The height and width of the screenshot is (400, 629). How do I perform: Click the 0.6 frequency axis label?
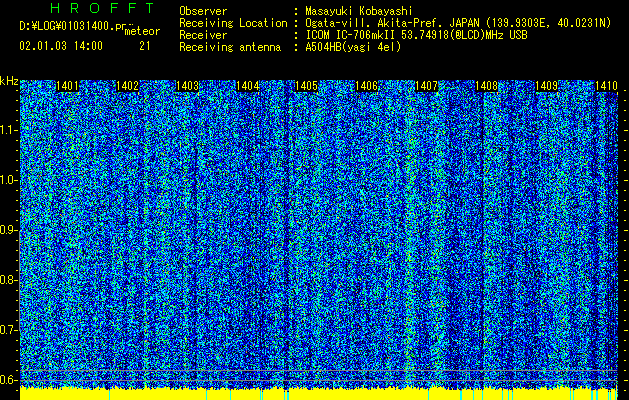[x=8, y=380]
